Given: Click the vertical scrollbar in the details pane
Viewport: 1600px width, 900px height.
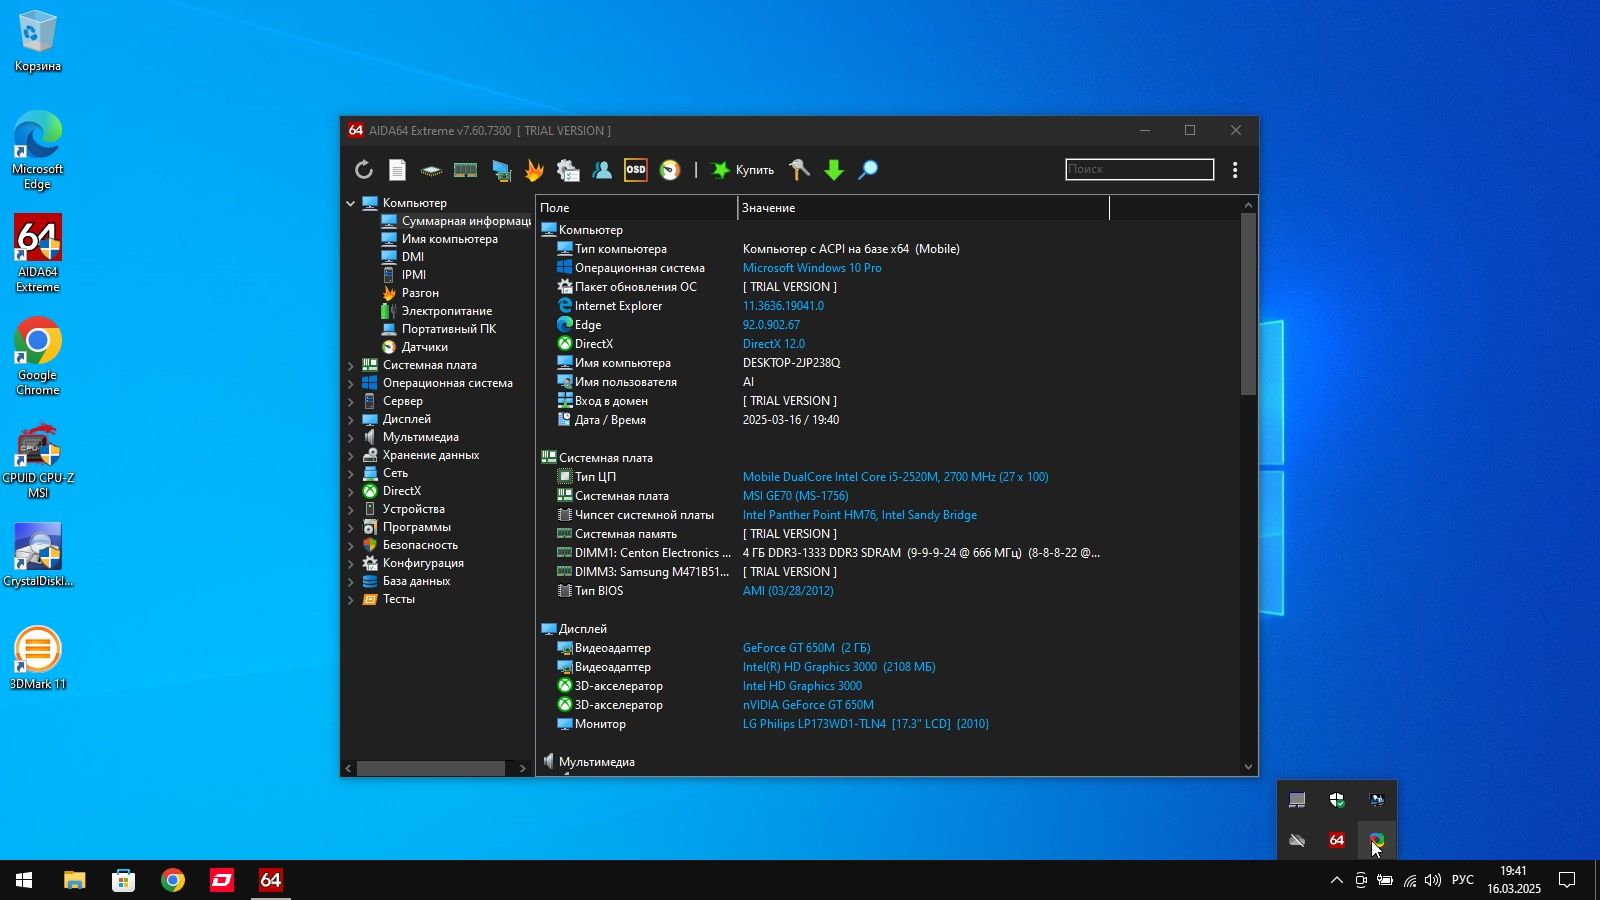Looking at the screenshot, I should click(x=1248, y=485).
